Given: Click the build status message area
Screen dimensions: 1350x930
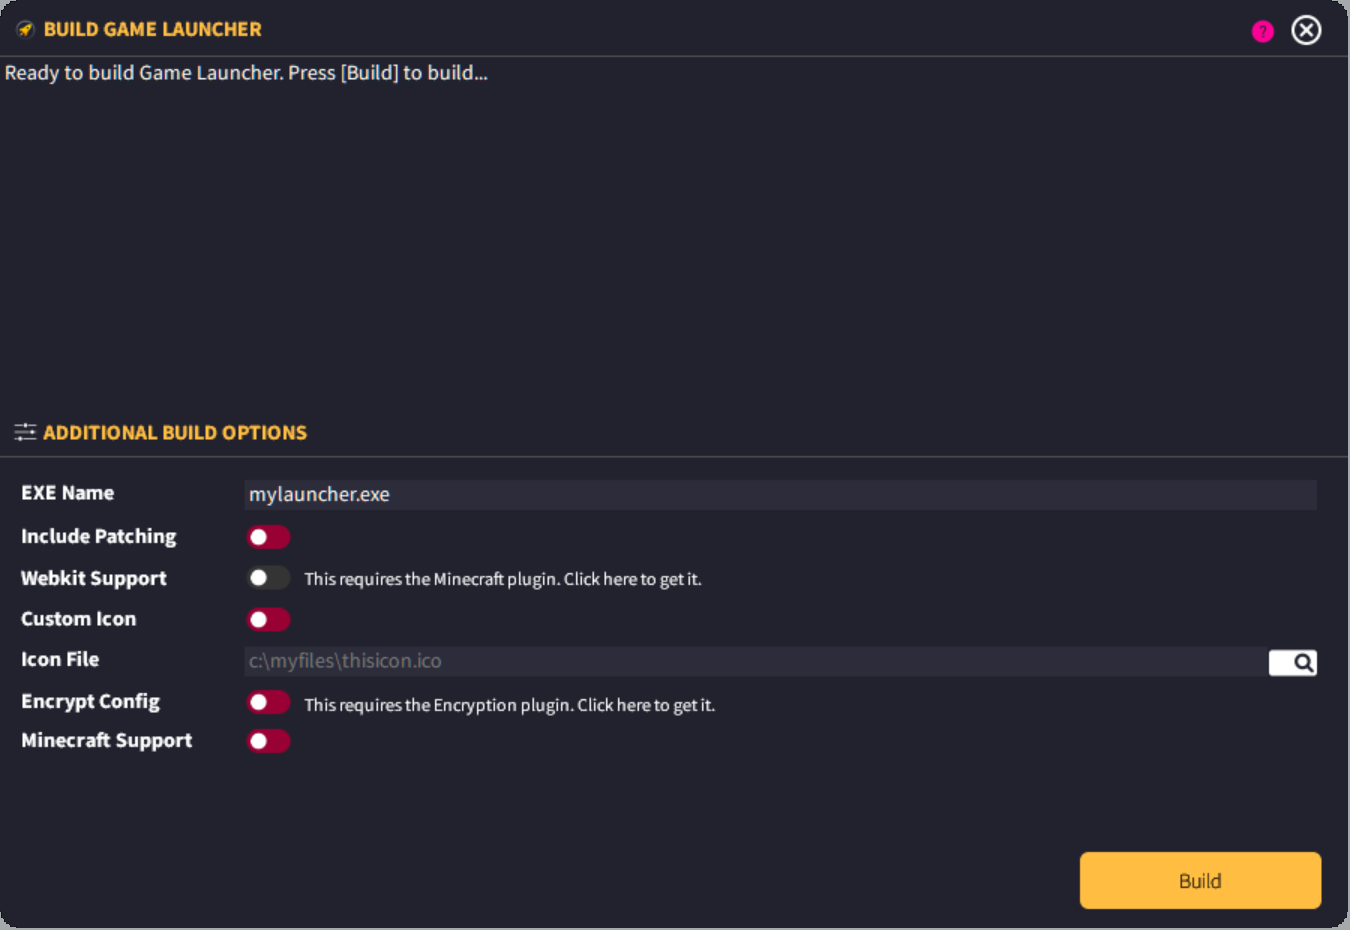Looking at the screenshot, I should pos(246,73).
